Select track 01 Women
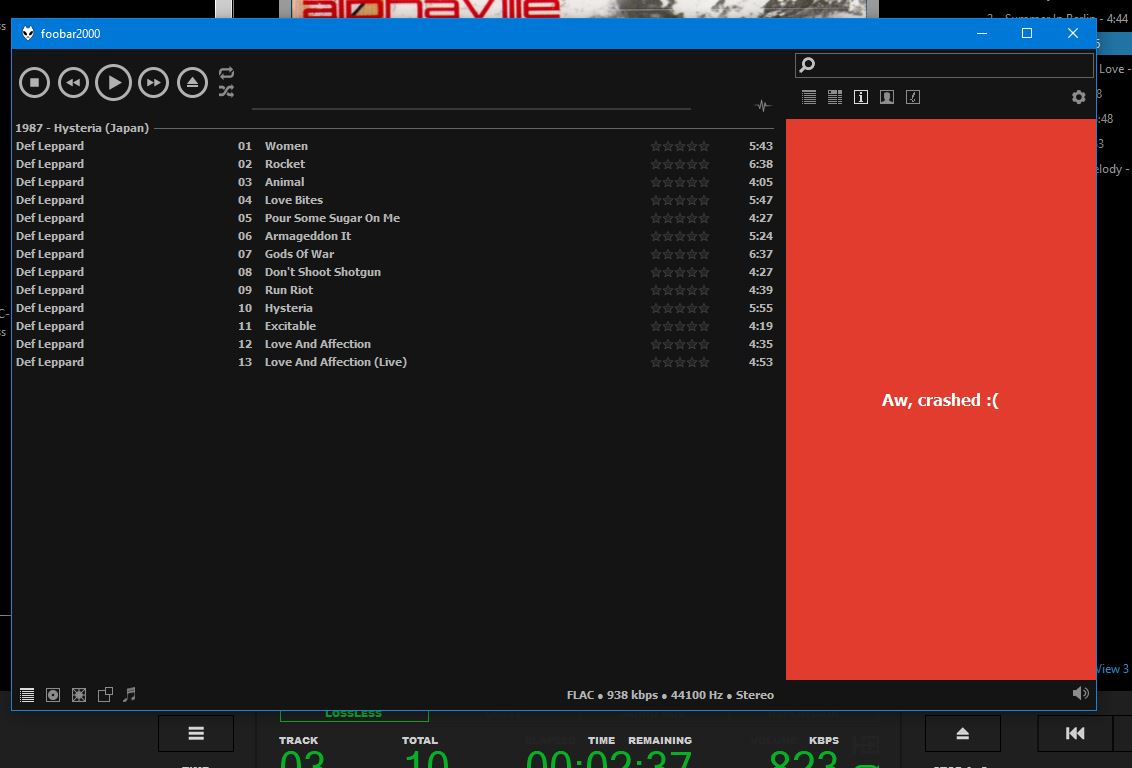Image resolution: width=1132 pixels, height=768 pixels. [394, 146]
